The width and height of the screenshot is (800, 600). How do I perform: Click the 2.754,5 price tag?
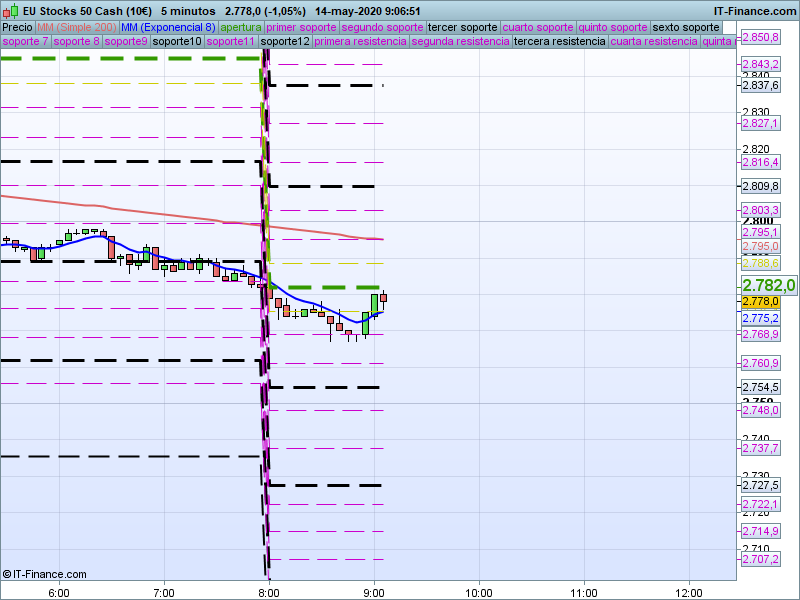pyautogui.click(x=760, y=387)
